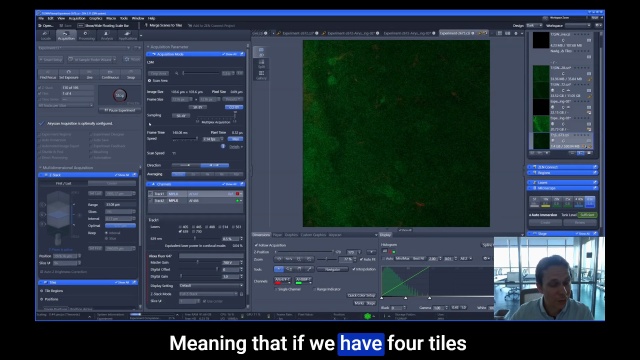Toggle Track1 checkbox in Channels list
Image resolution: width=640 pixels, height=360 pixels.
[151, 194]
